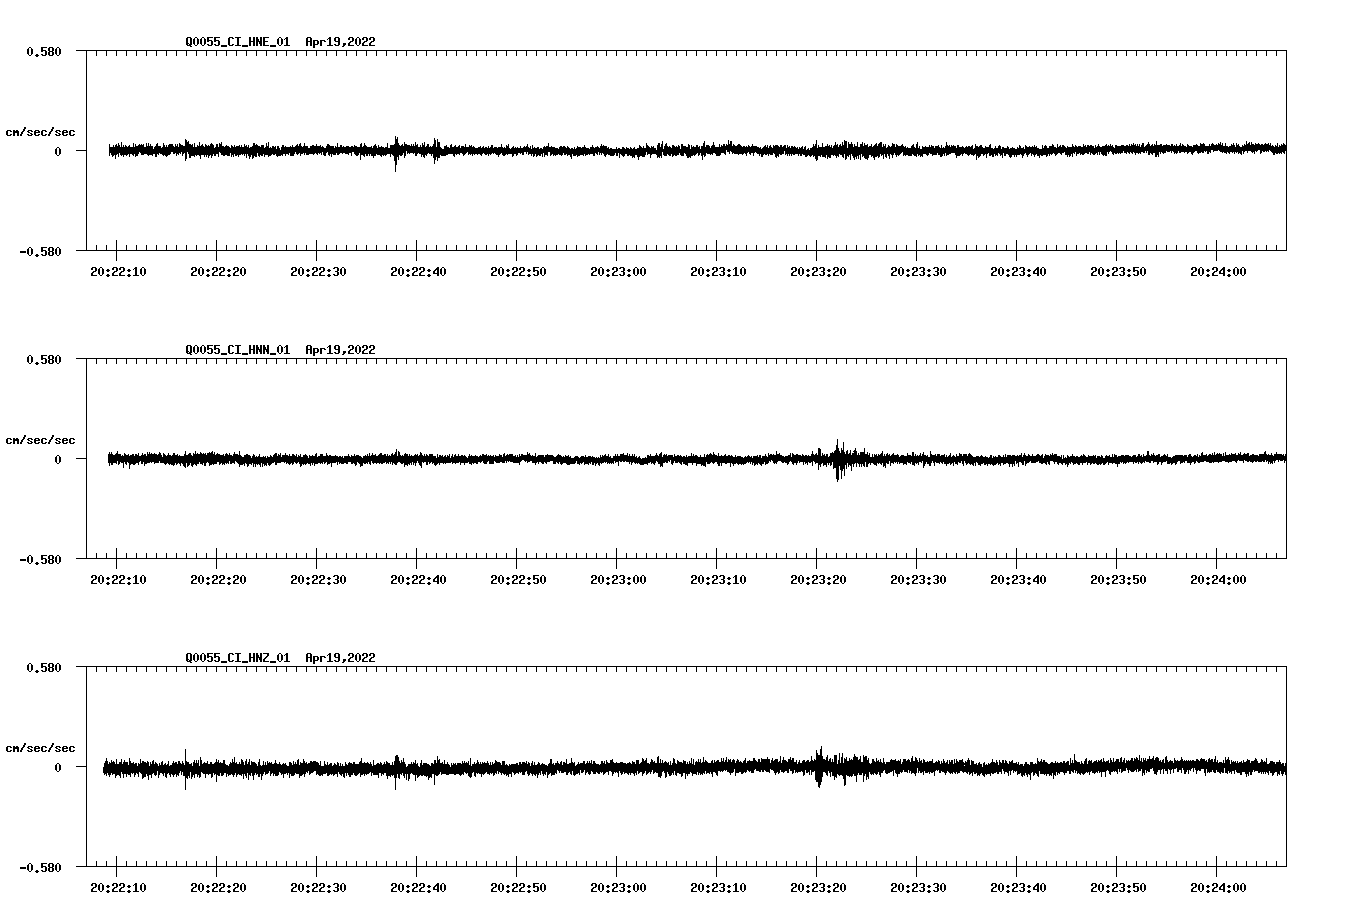The height and width of the screenshot is (924, 1358).
Task: Click the 0.580 upper limit of HNN axis
Action: coord(44,359)
